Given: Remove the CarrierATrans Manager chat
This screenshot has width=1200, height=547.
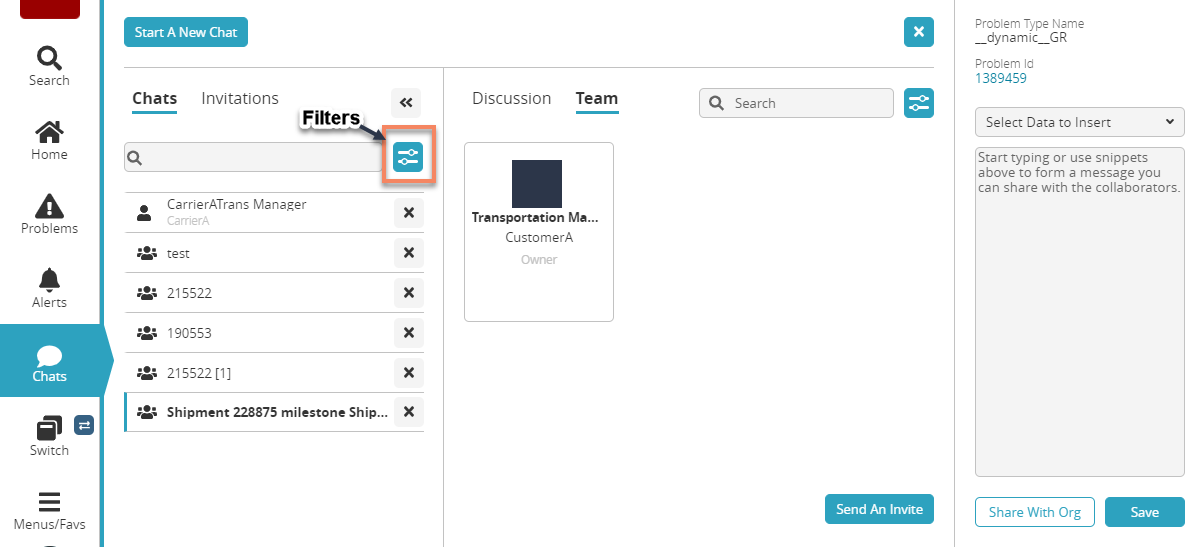Looking at the screenshot, I should (408, 212).
